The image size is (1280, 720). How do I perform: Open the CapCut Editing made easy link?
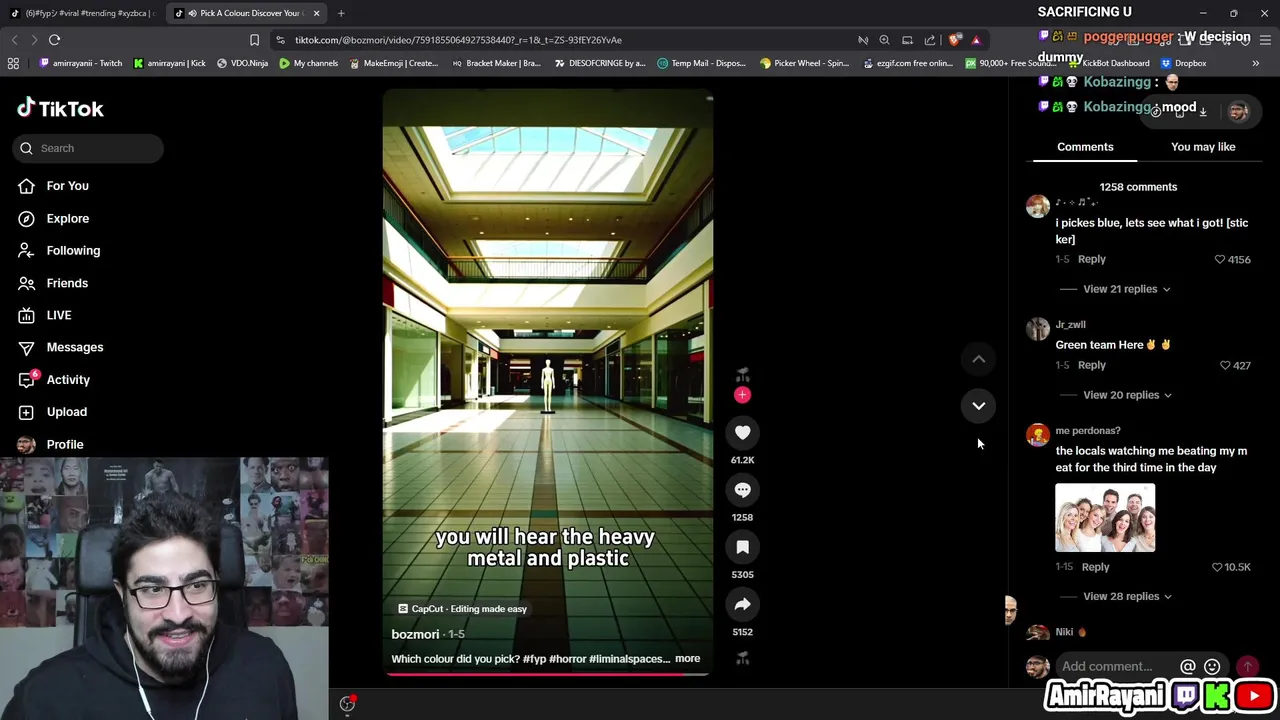(x=462, y=609)
